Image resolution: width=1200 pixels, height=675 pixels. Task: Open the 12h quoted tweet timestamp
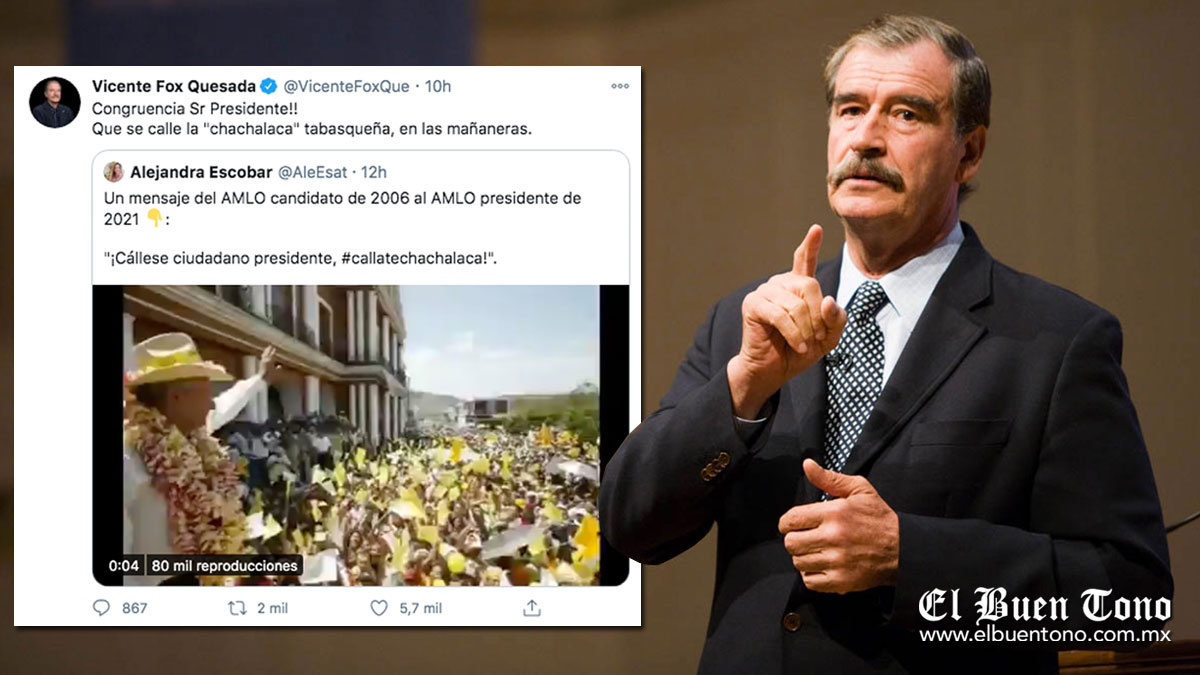[374, 172]
